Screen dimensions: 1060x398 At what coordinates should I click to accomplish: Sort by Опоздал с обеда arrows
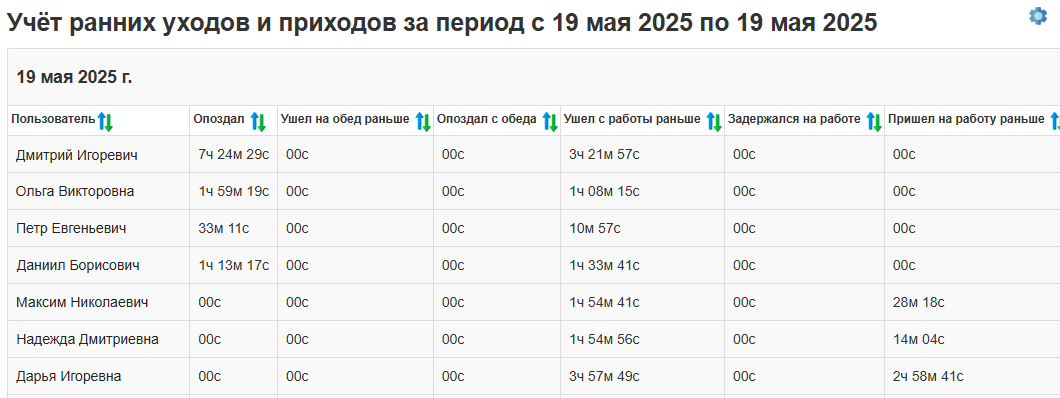(x=550, y=122)
